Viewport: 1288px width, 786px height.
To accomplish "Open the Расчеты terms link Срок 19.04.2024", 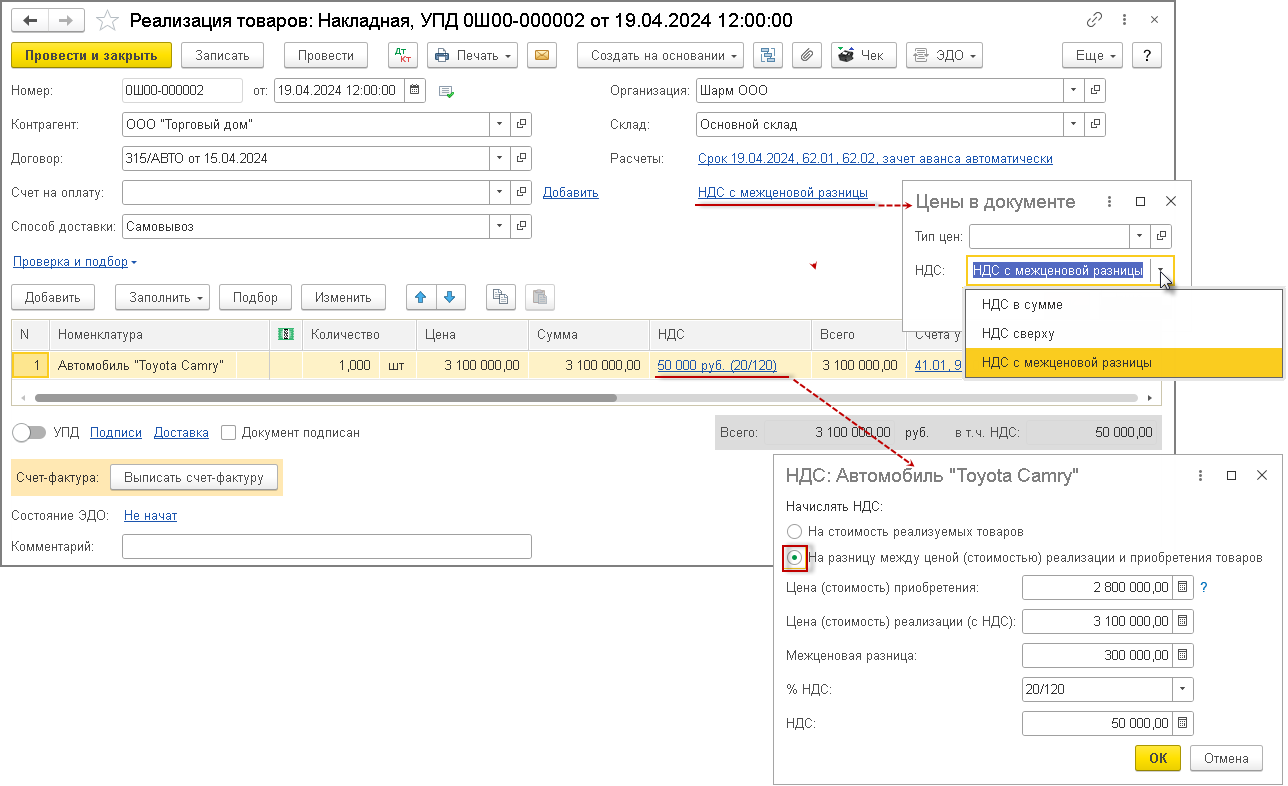I will pos(875,158).
